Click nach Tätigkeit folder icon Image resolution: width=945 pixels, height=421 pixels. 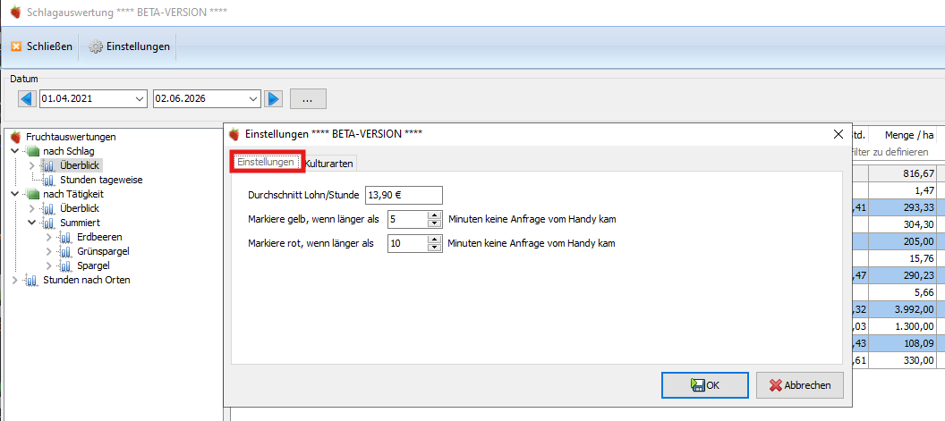32,195
